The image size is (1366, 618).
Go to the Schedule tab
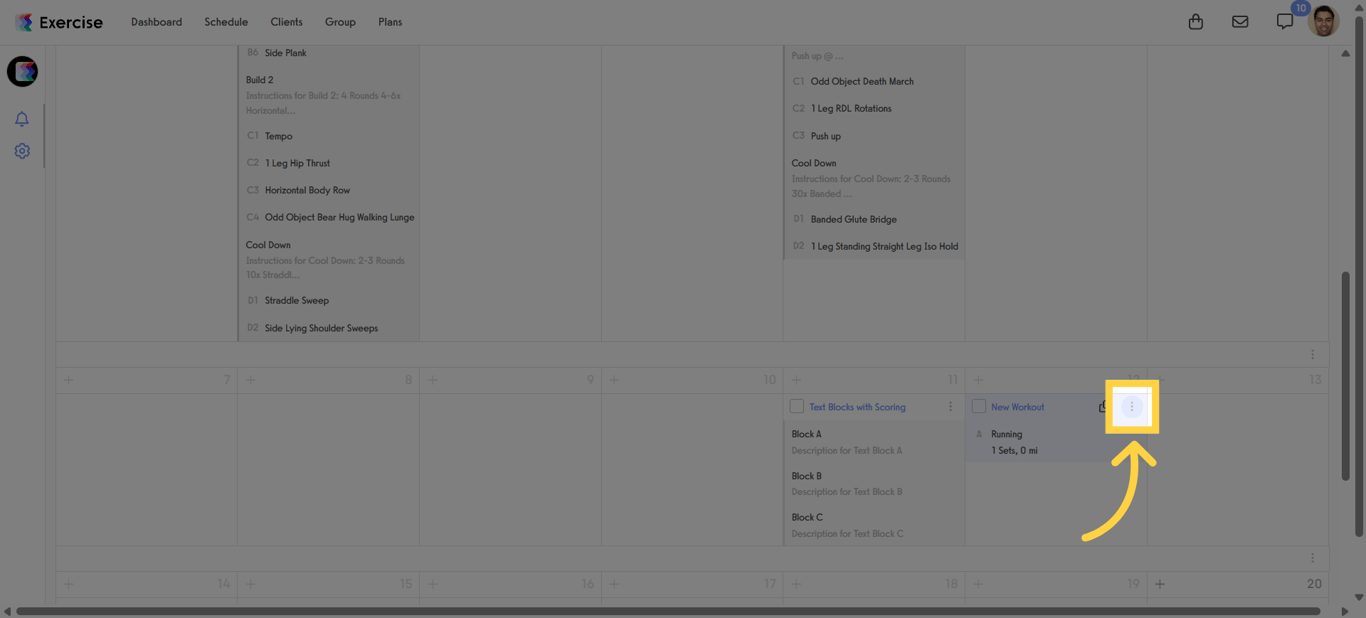[226, 21]
